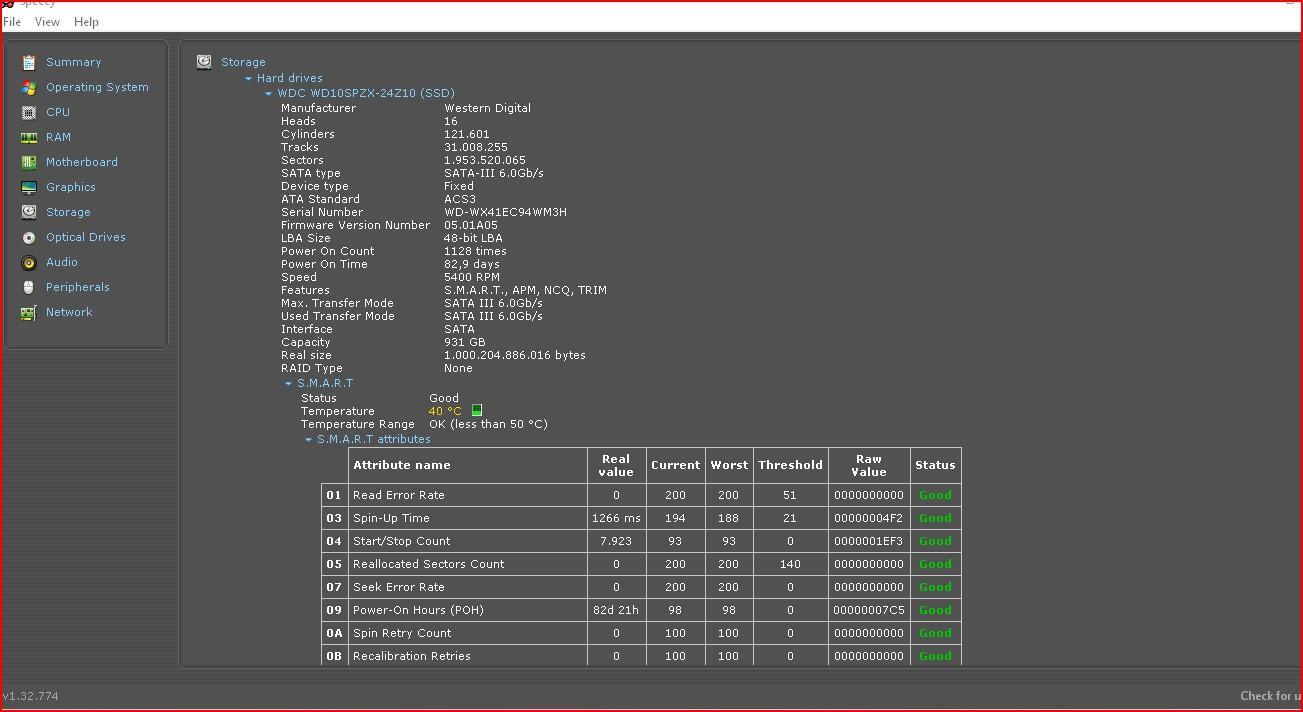Open the Network card icon
The height and width of the screenshot is (712, 1303).
(28, 312)
